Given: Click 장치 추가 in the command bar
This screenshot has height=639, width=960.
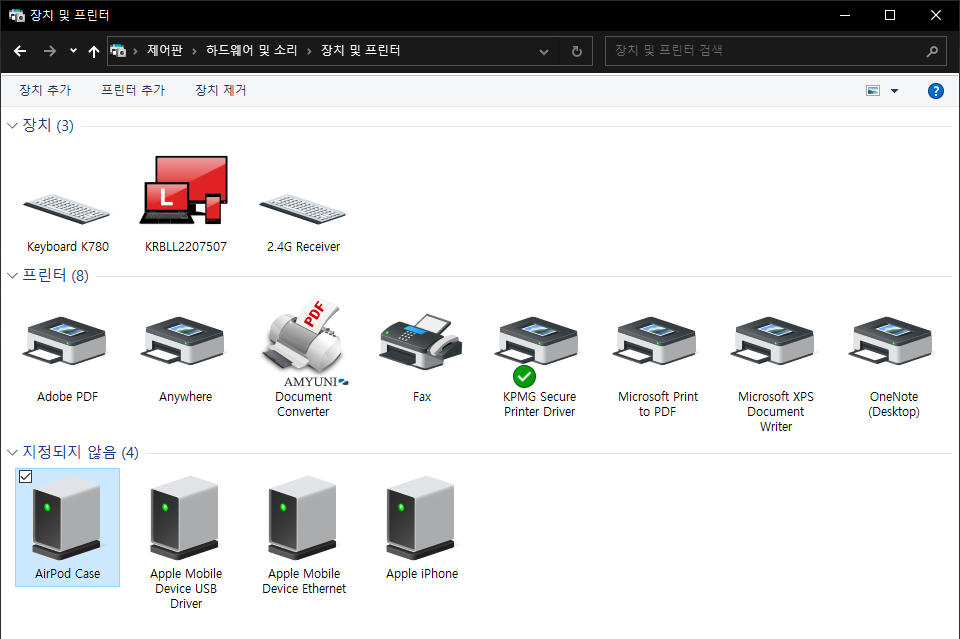Looking at the screenshot, I should [x=45, y=91].
